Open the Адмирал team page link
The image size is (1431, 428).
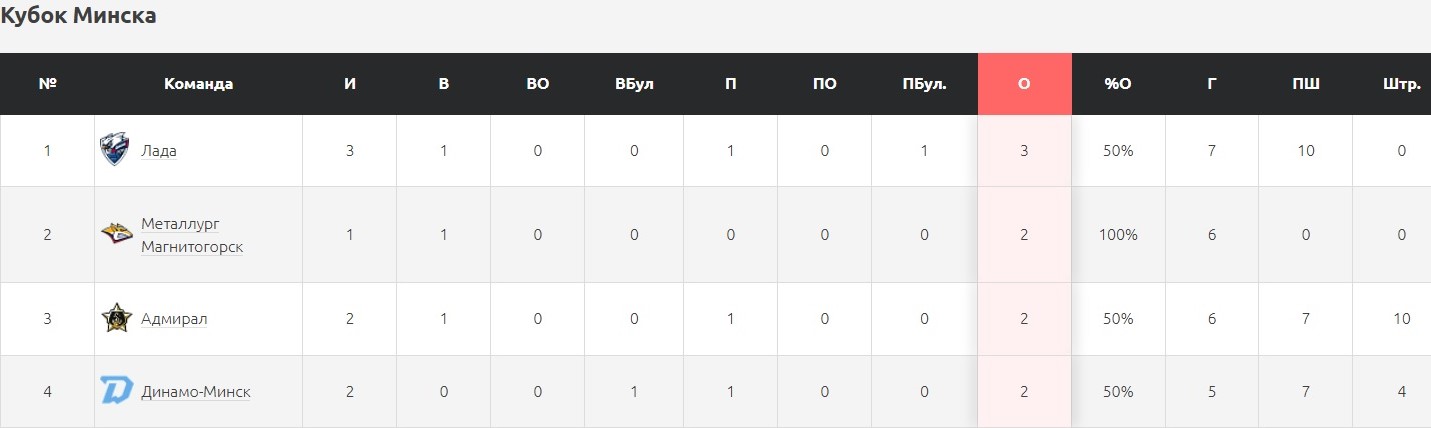[174, 319]
